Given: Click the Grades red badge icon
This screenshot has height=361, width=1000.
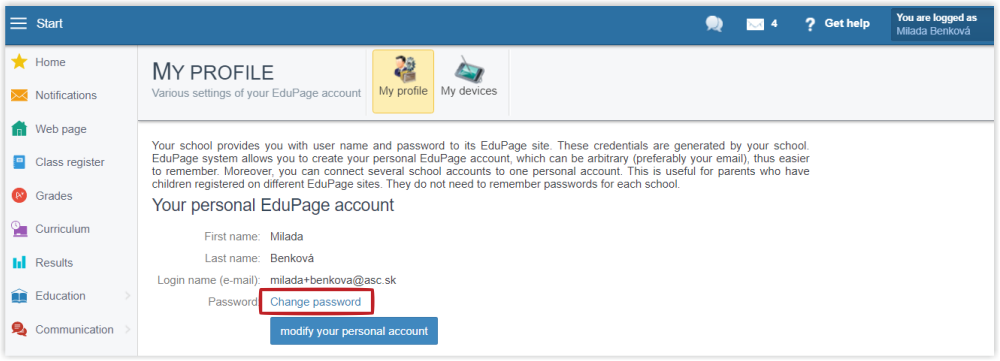Looking at the screenshot, I should click(x=20, y=196).
